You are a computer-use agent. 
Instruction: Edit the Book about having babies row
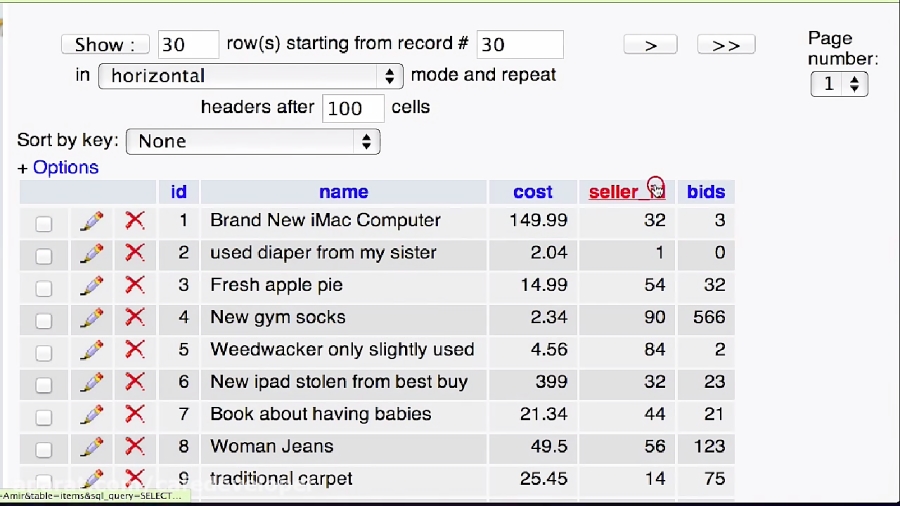pyautogui.click(x=92, y=414)
